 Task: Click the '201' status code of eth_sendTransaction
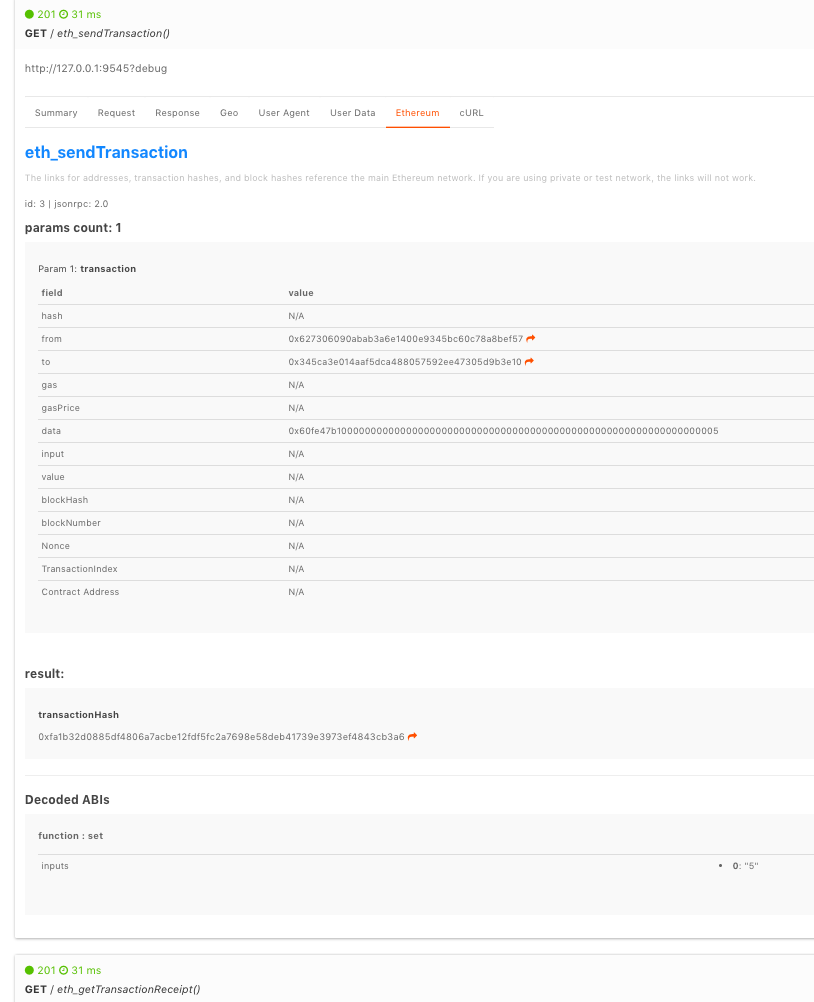47,14
